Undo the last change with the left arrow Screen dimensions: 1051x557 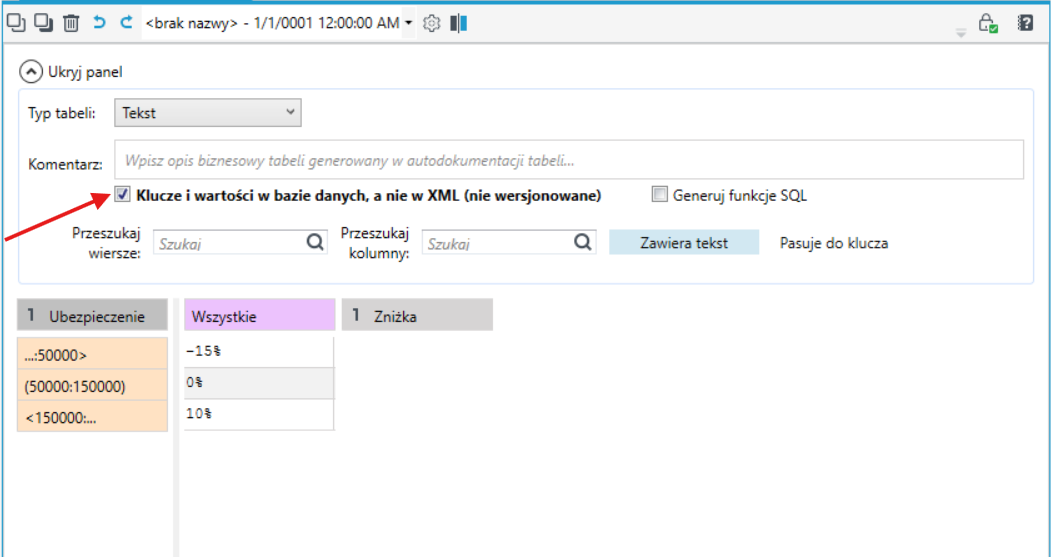[99, 23]
